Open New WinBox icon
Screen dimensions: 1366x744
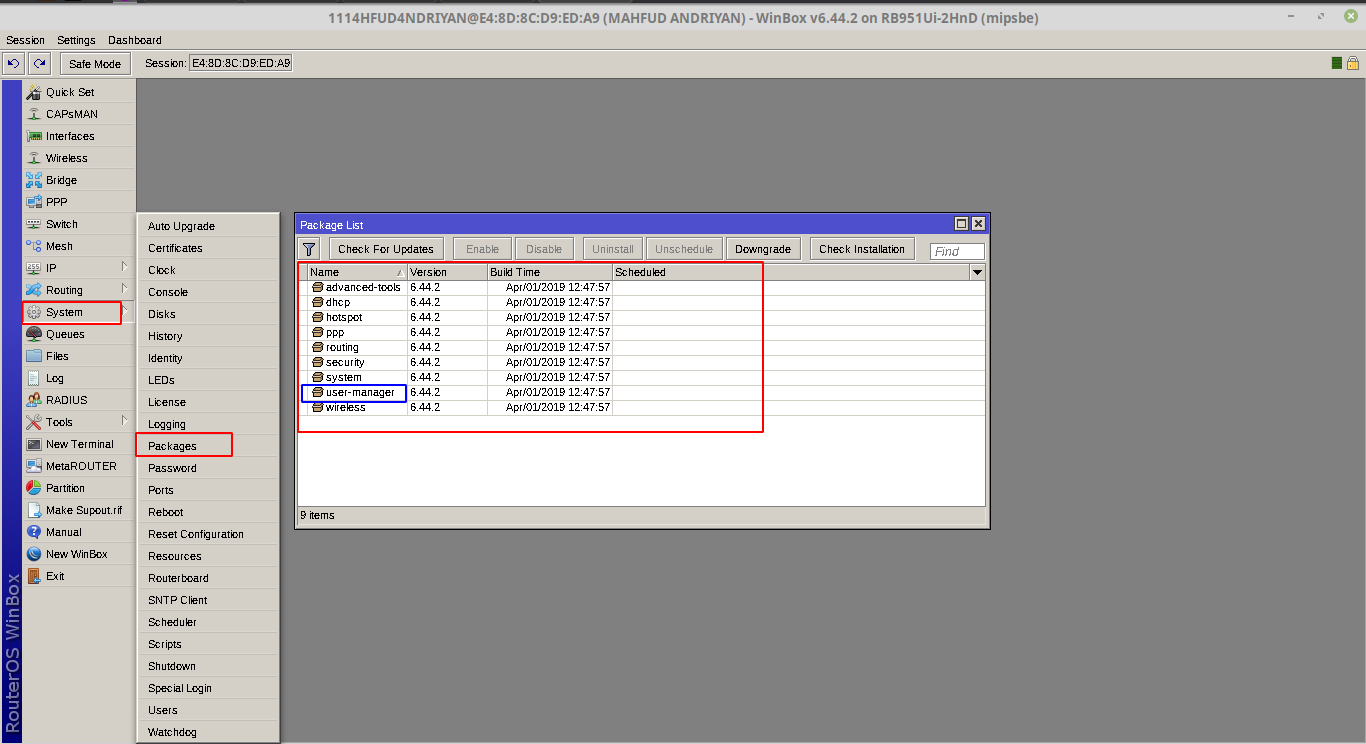pos(34,554)
